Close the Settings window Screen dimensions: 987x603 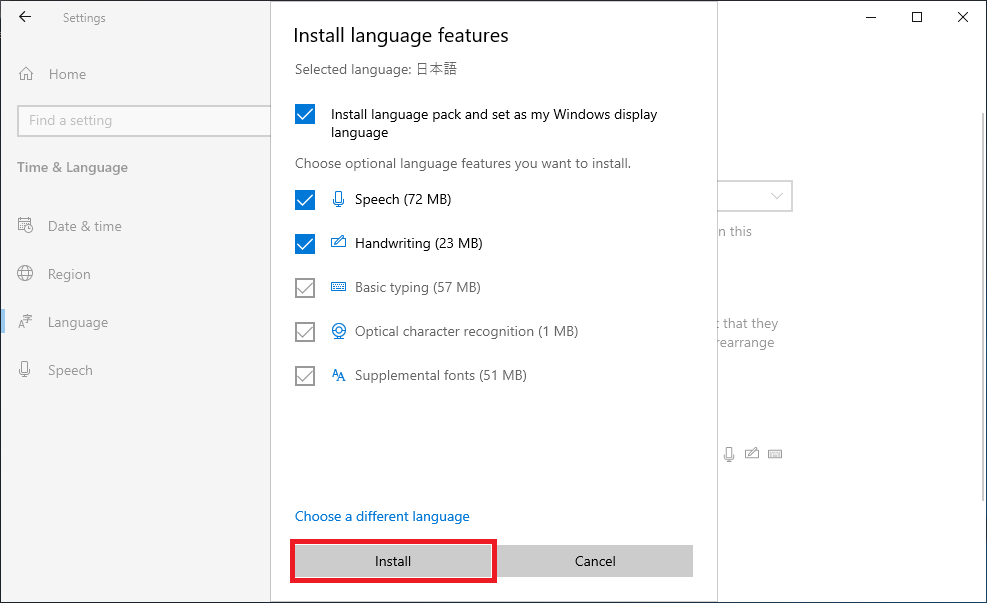(x=963, y=17)
